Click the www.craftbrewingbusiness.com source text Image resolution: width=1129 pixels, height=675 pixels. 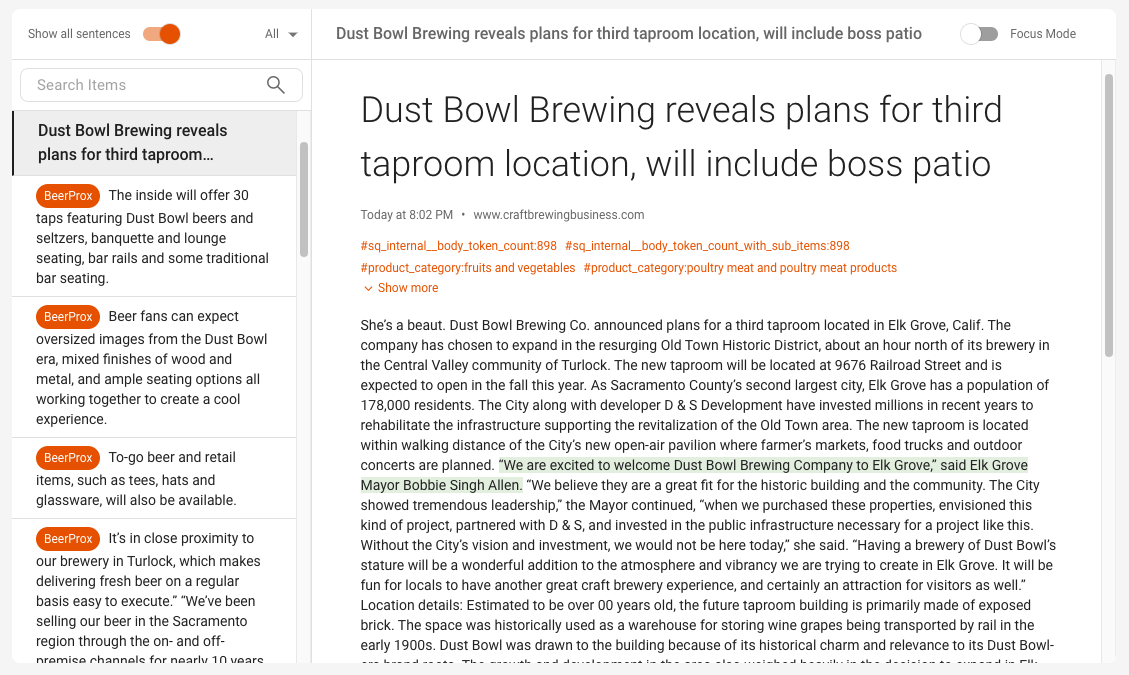pos(559,215)
